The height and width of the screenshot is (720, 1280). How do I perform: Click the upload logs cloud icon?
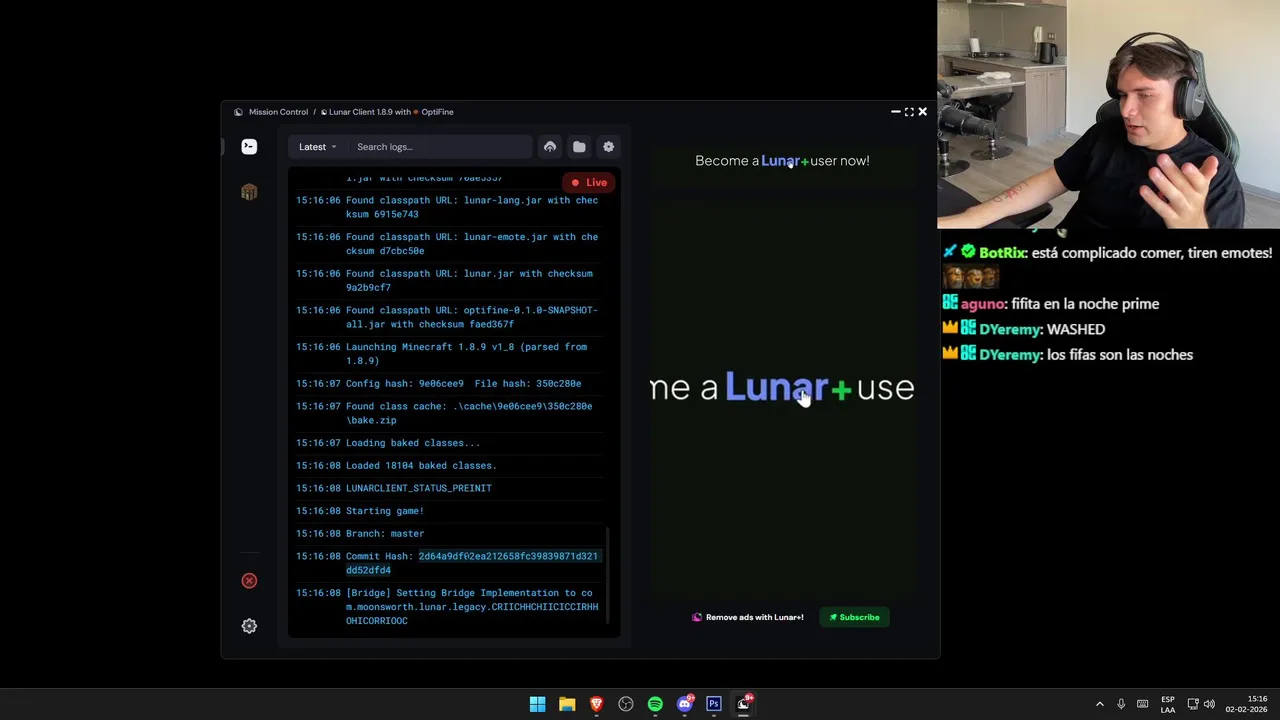(x=550, y=147)
